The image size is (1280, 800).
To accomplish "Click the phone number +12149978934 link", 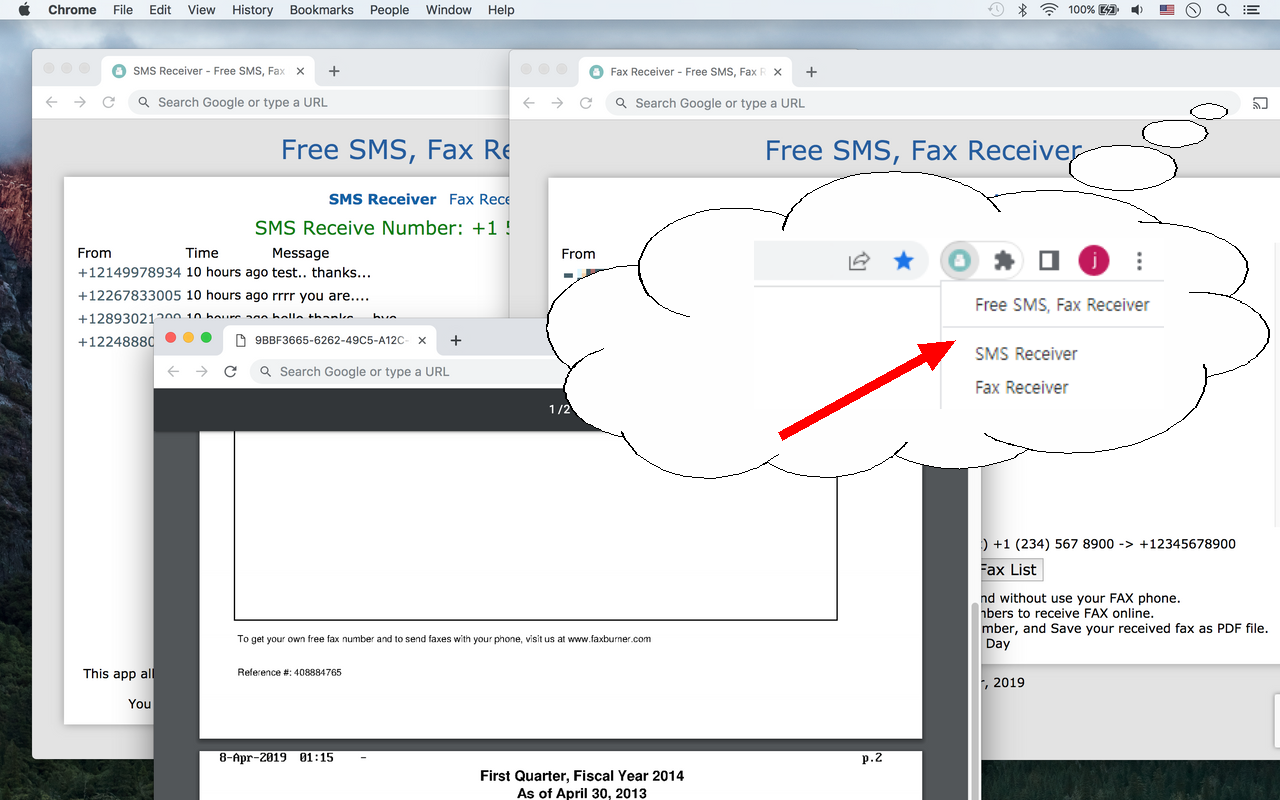I will point(128,272).
